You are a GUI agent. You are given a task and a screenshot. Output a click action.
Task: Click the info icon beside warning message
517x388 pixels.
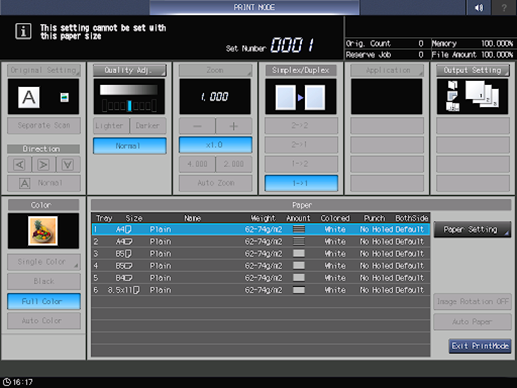click(23, 32)
